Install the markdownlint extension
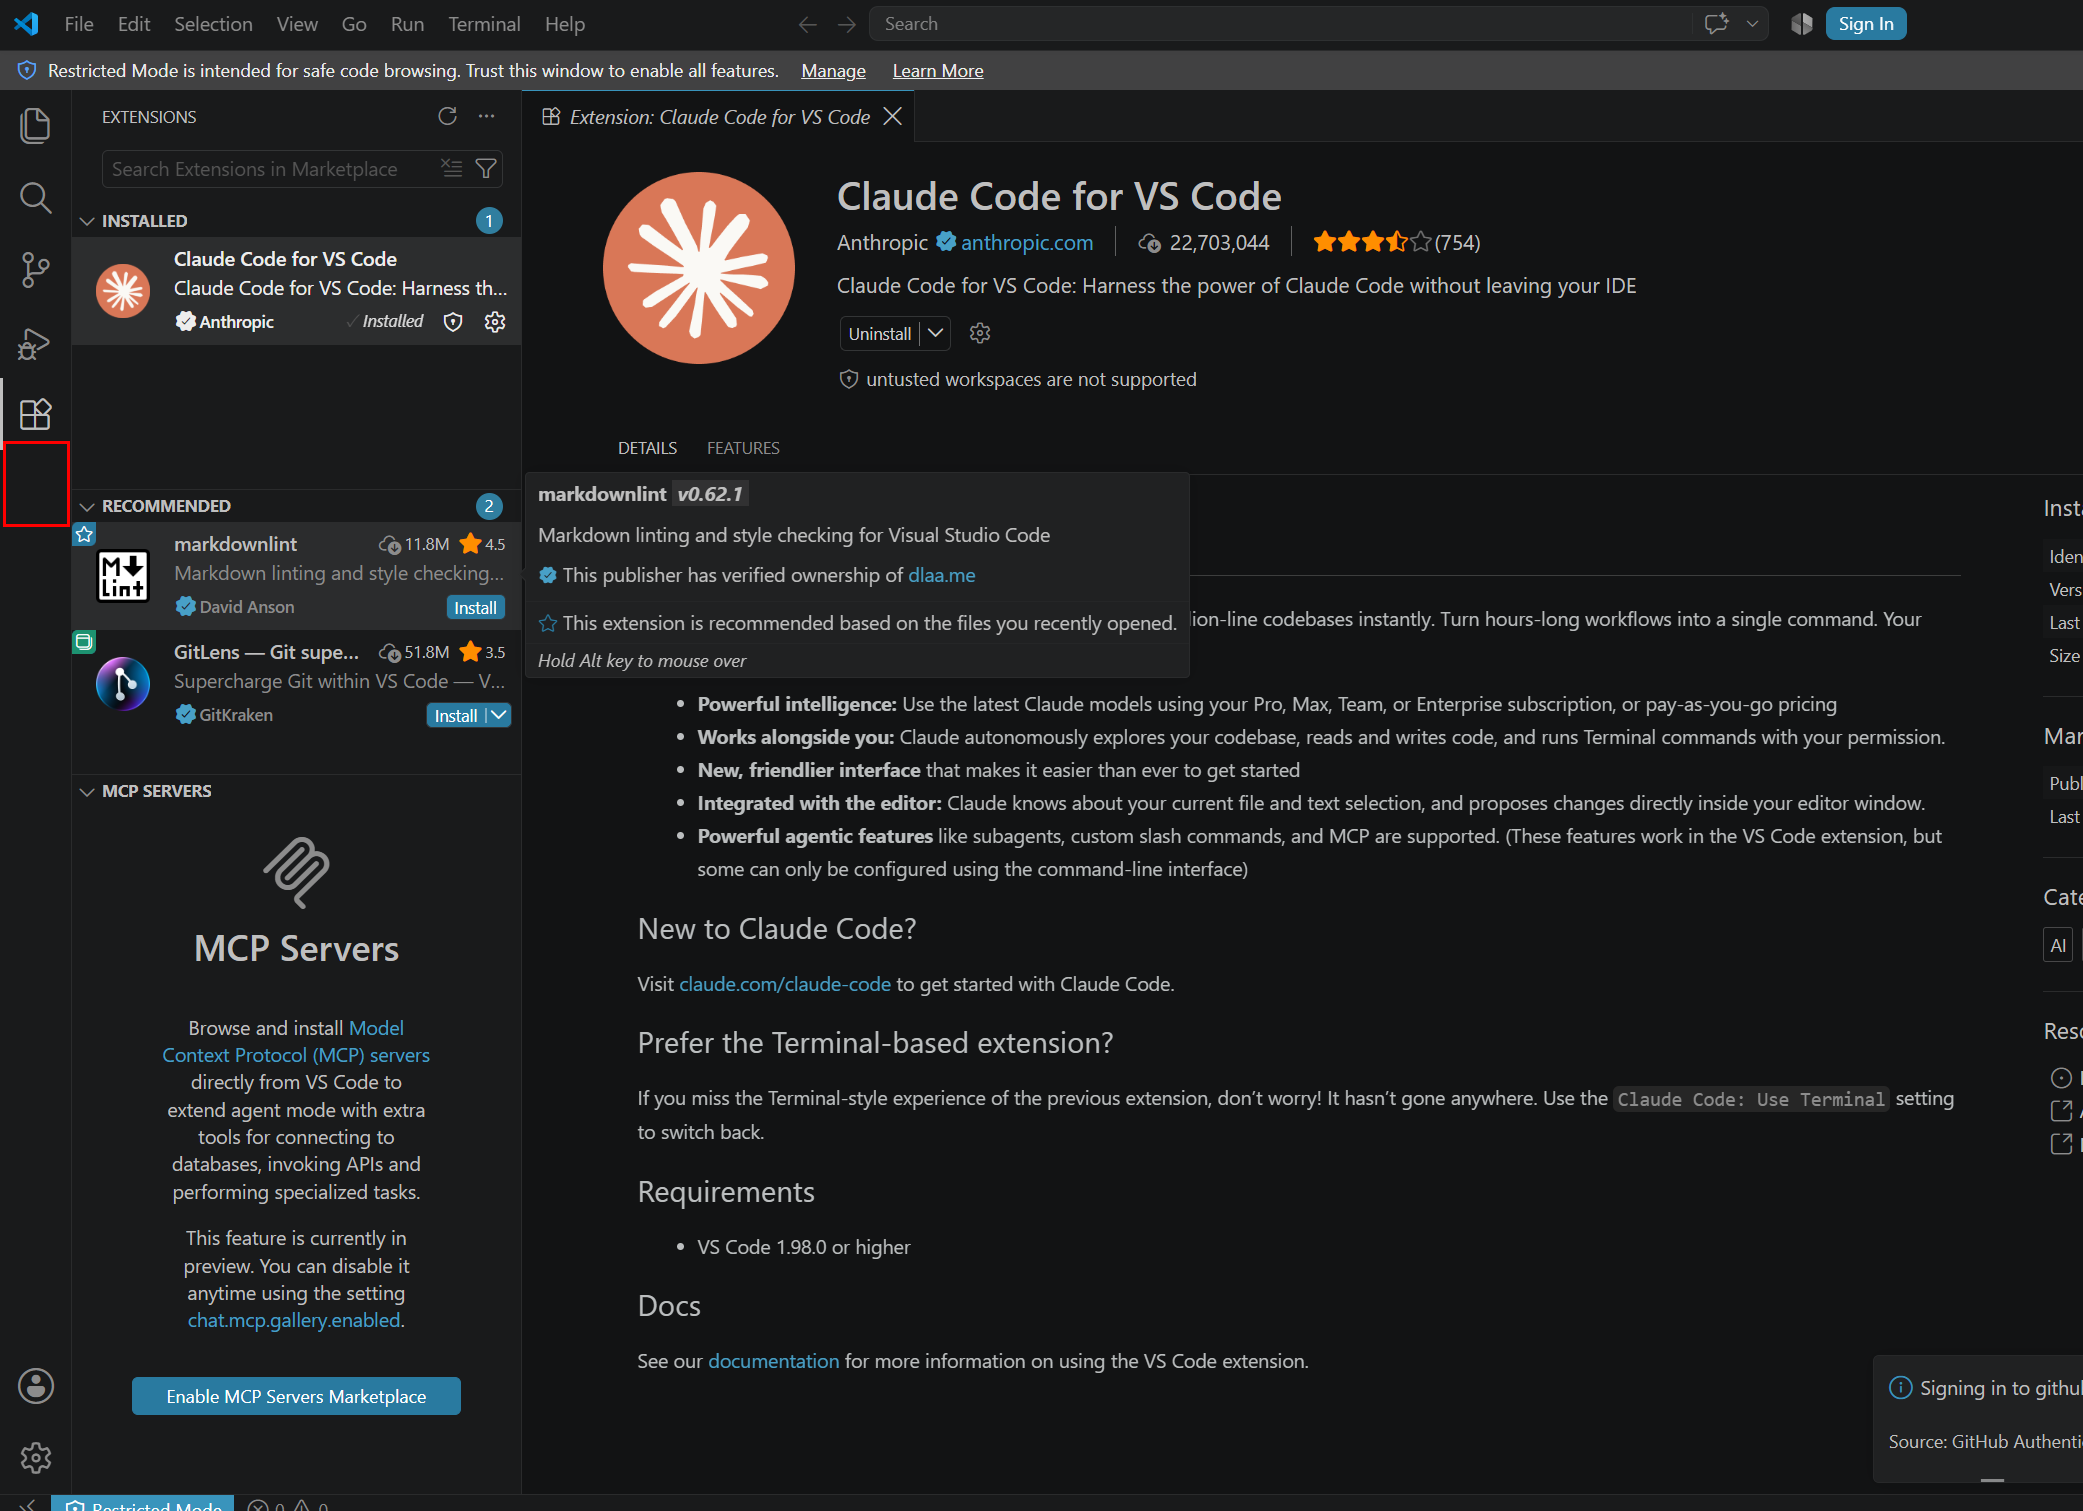The image size is (2083, 1511). click(475, 607)
